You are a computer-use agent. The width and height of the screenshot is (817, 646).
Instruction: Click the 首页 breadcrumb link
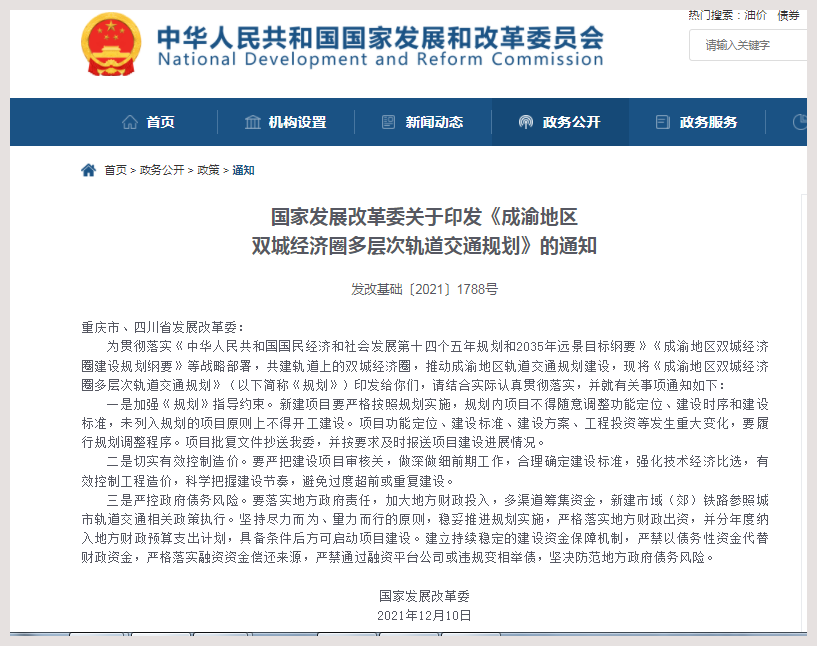pyautogui.click(x=116, y=170)
